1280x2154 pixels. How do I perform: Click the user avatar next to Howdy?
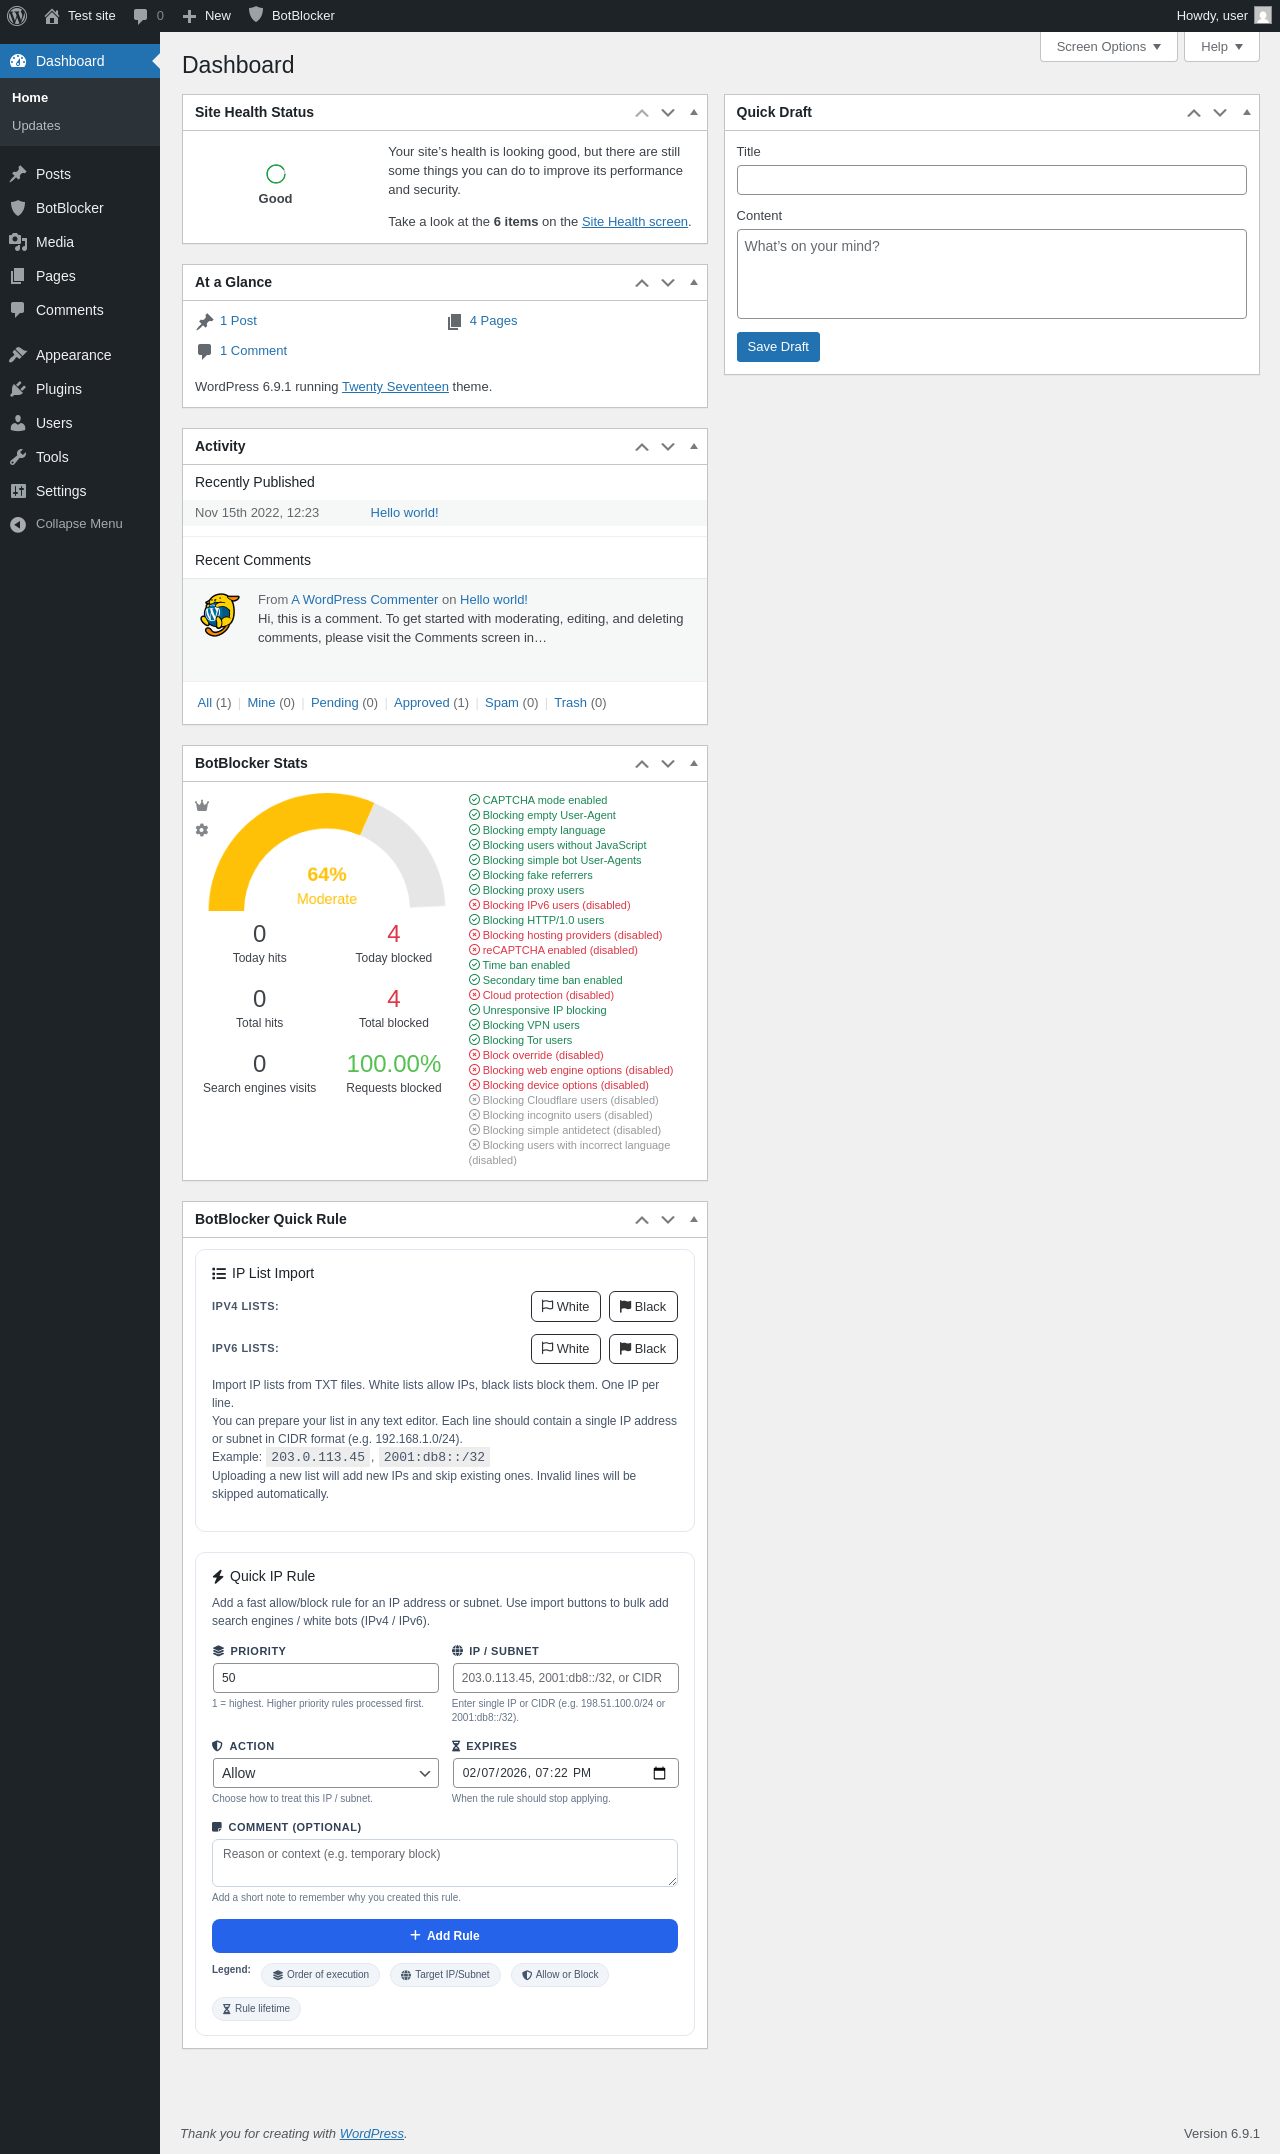point(1263,16)
